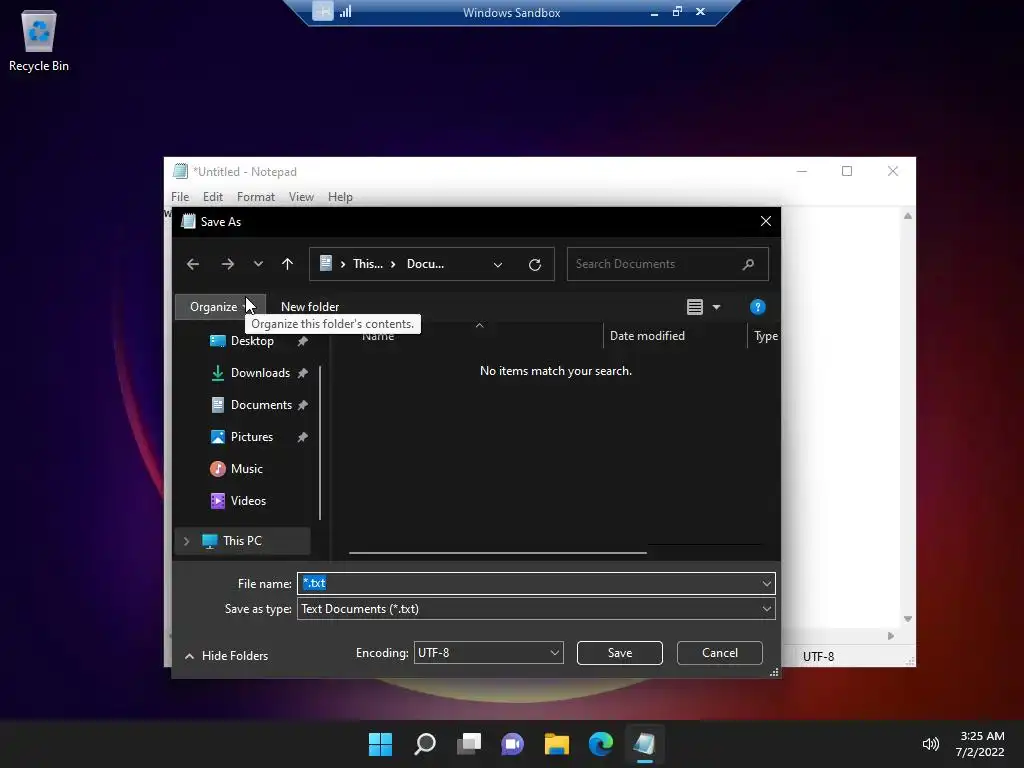Screen dimensions: 1024x768
Task: Open view options dropdown arrow
Action: pos(716,307)
